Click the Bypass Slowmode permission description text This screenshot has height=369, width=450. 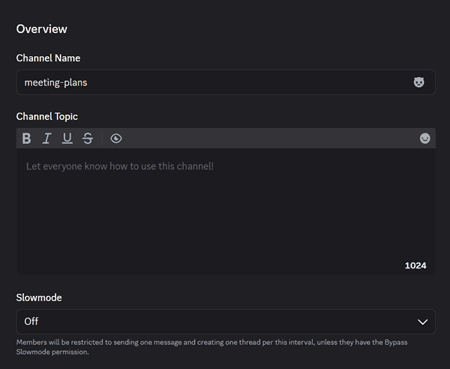coord(212,347)
